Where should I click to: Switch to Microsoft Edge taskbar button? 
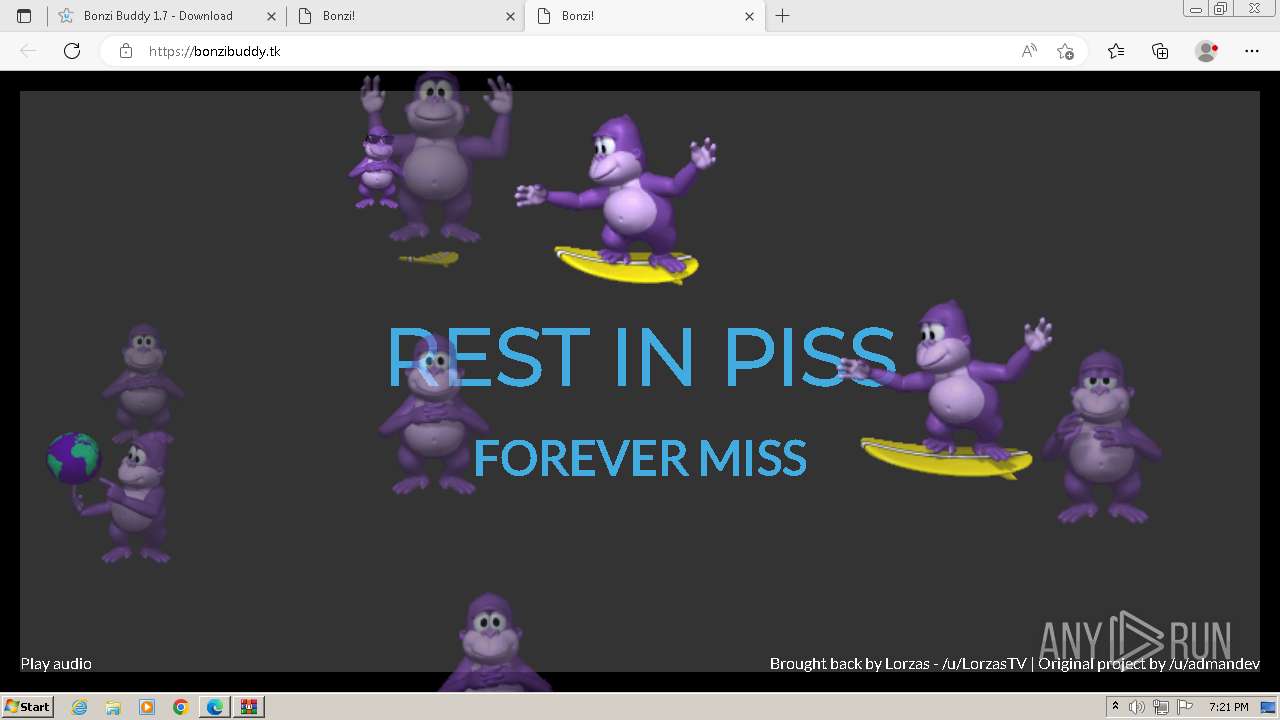pyautogui.click(x=215, y=707)
